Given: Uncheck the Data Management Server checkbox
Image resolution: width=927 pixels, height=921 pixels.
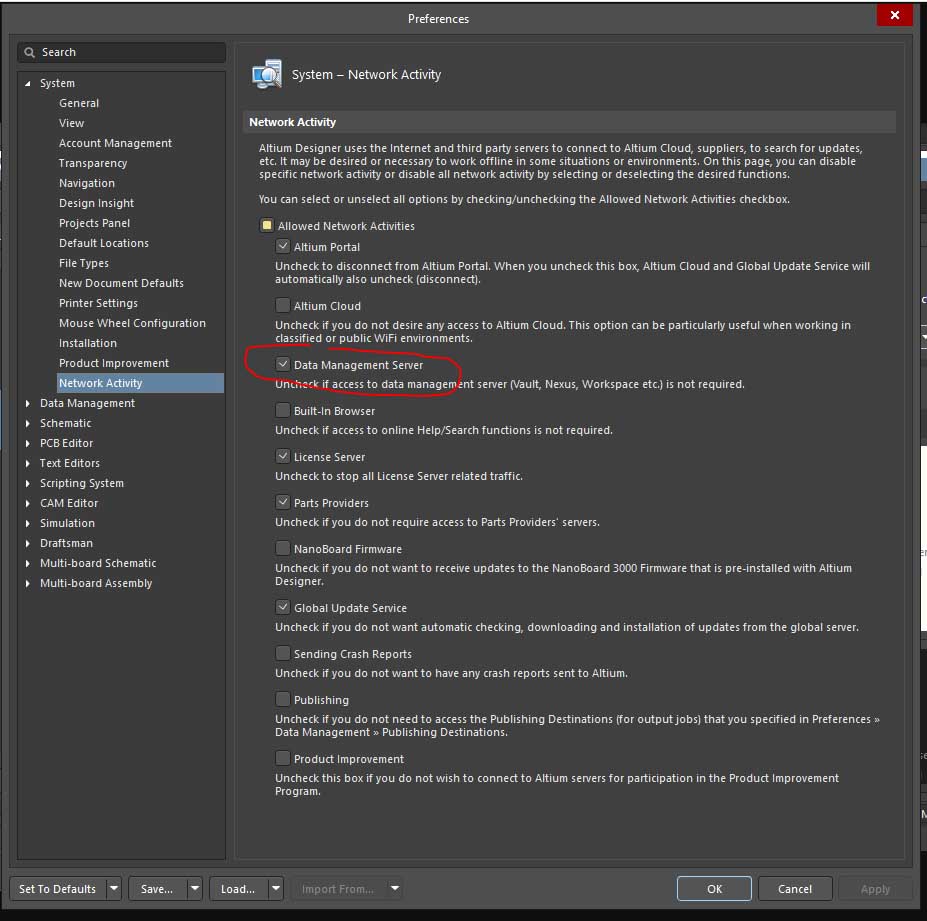Looking at the screenshot, I should (x=283, y=365).
